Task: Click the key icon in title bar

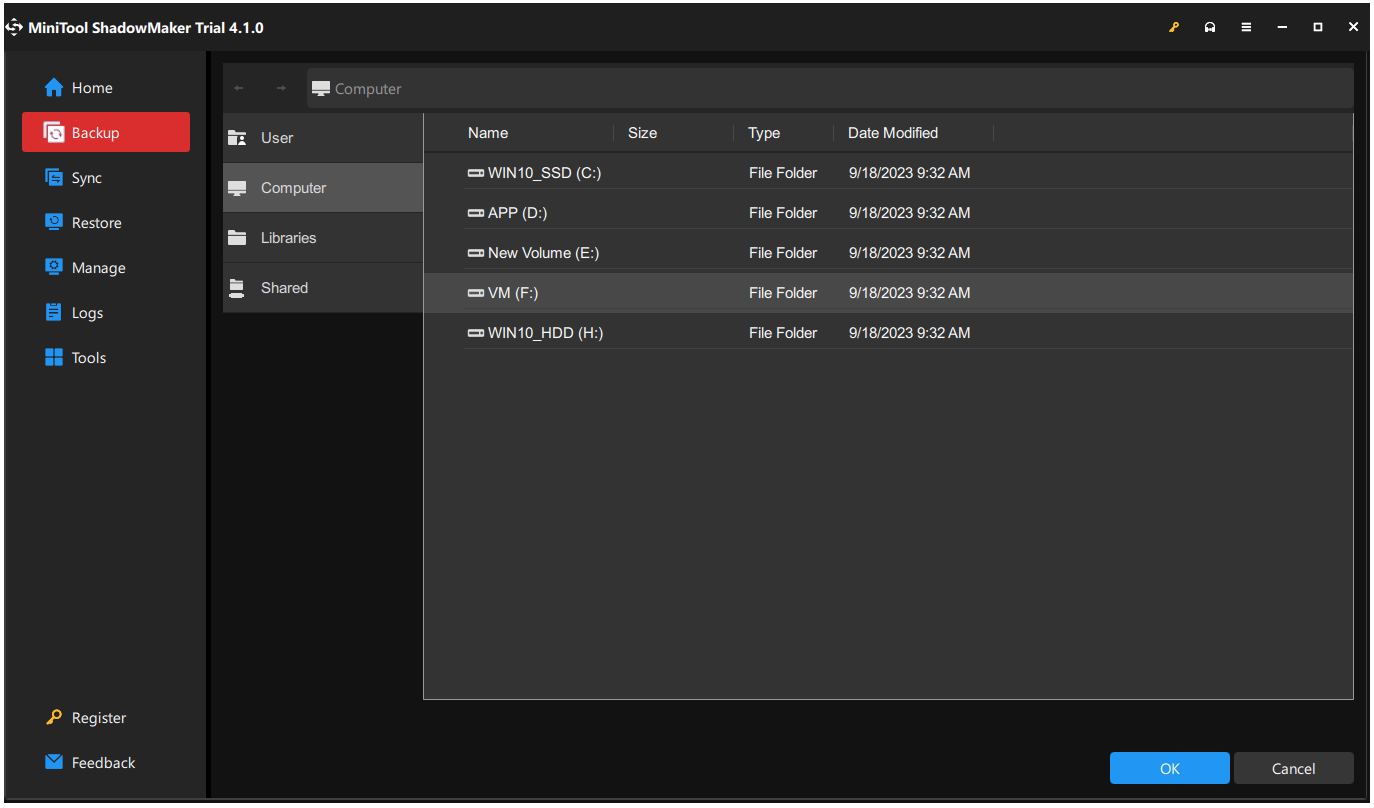Action: click(x=1174, y=28)
